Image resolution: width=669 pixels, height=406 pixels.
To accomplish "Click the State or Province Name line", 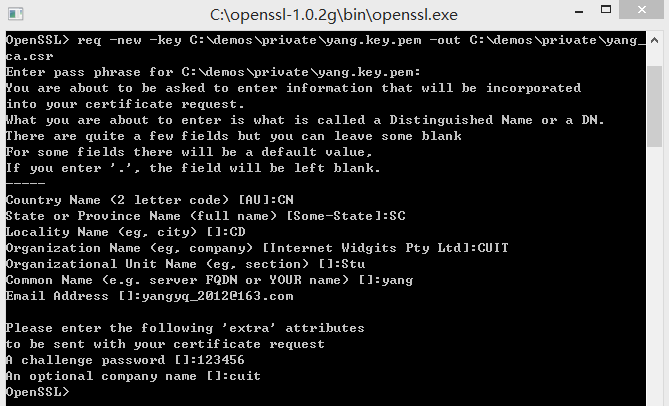I will click(x=206, y=216).
